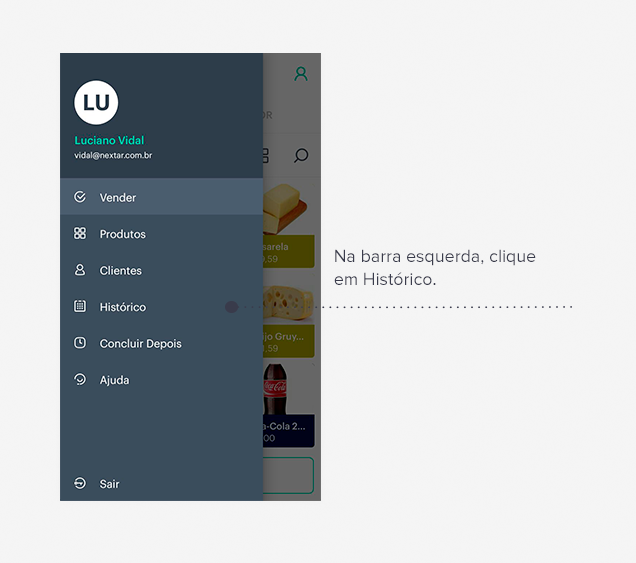
Task: Choose Histórico from the left bar
Action: 161,307
